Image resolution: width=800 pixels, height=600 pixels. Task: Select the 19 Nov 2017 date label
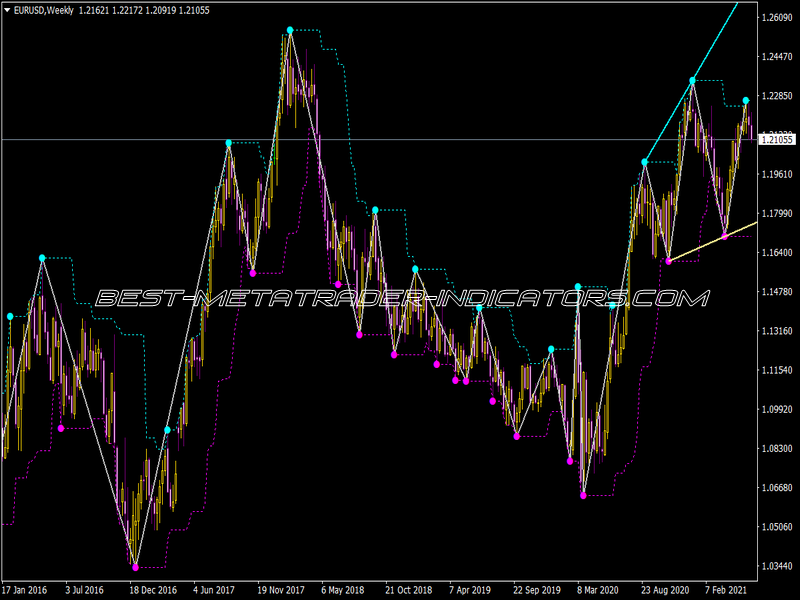pos(281,590)
